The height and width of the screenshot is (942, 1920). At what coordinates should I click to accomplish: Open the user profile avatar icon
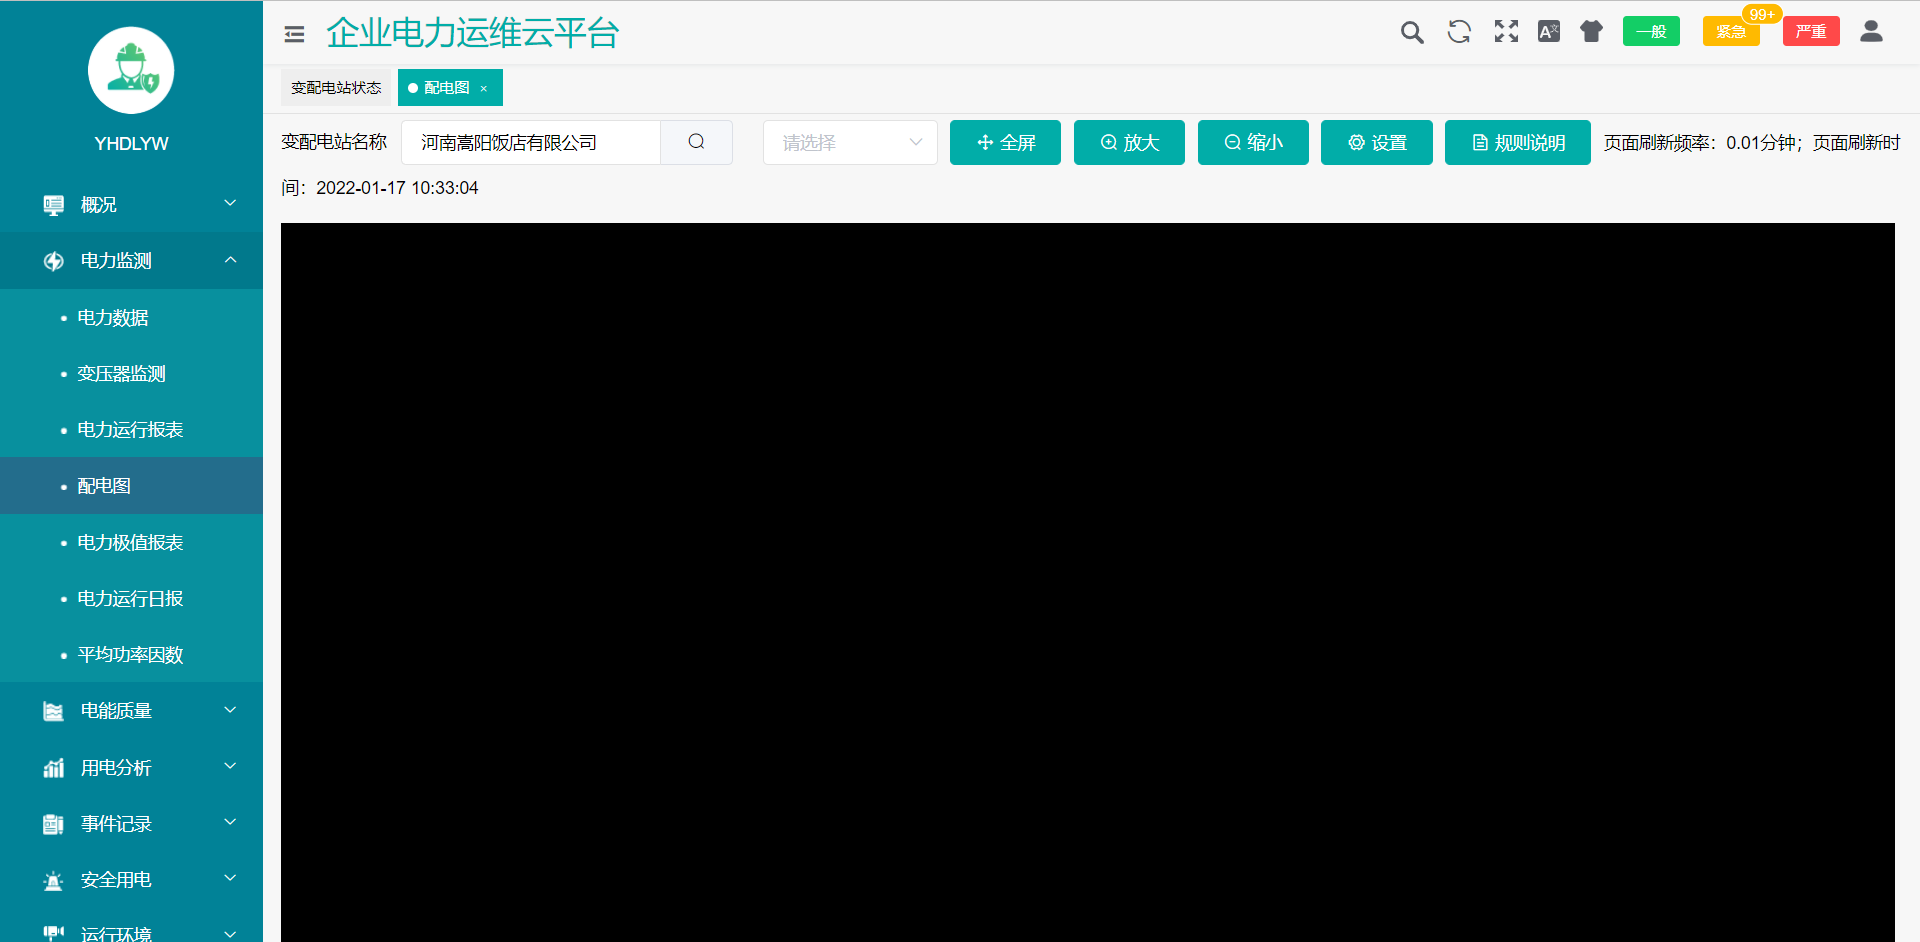(1871, 32)
